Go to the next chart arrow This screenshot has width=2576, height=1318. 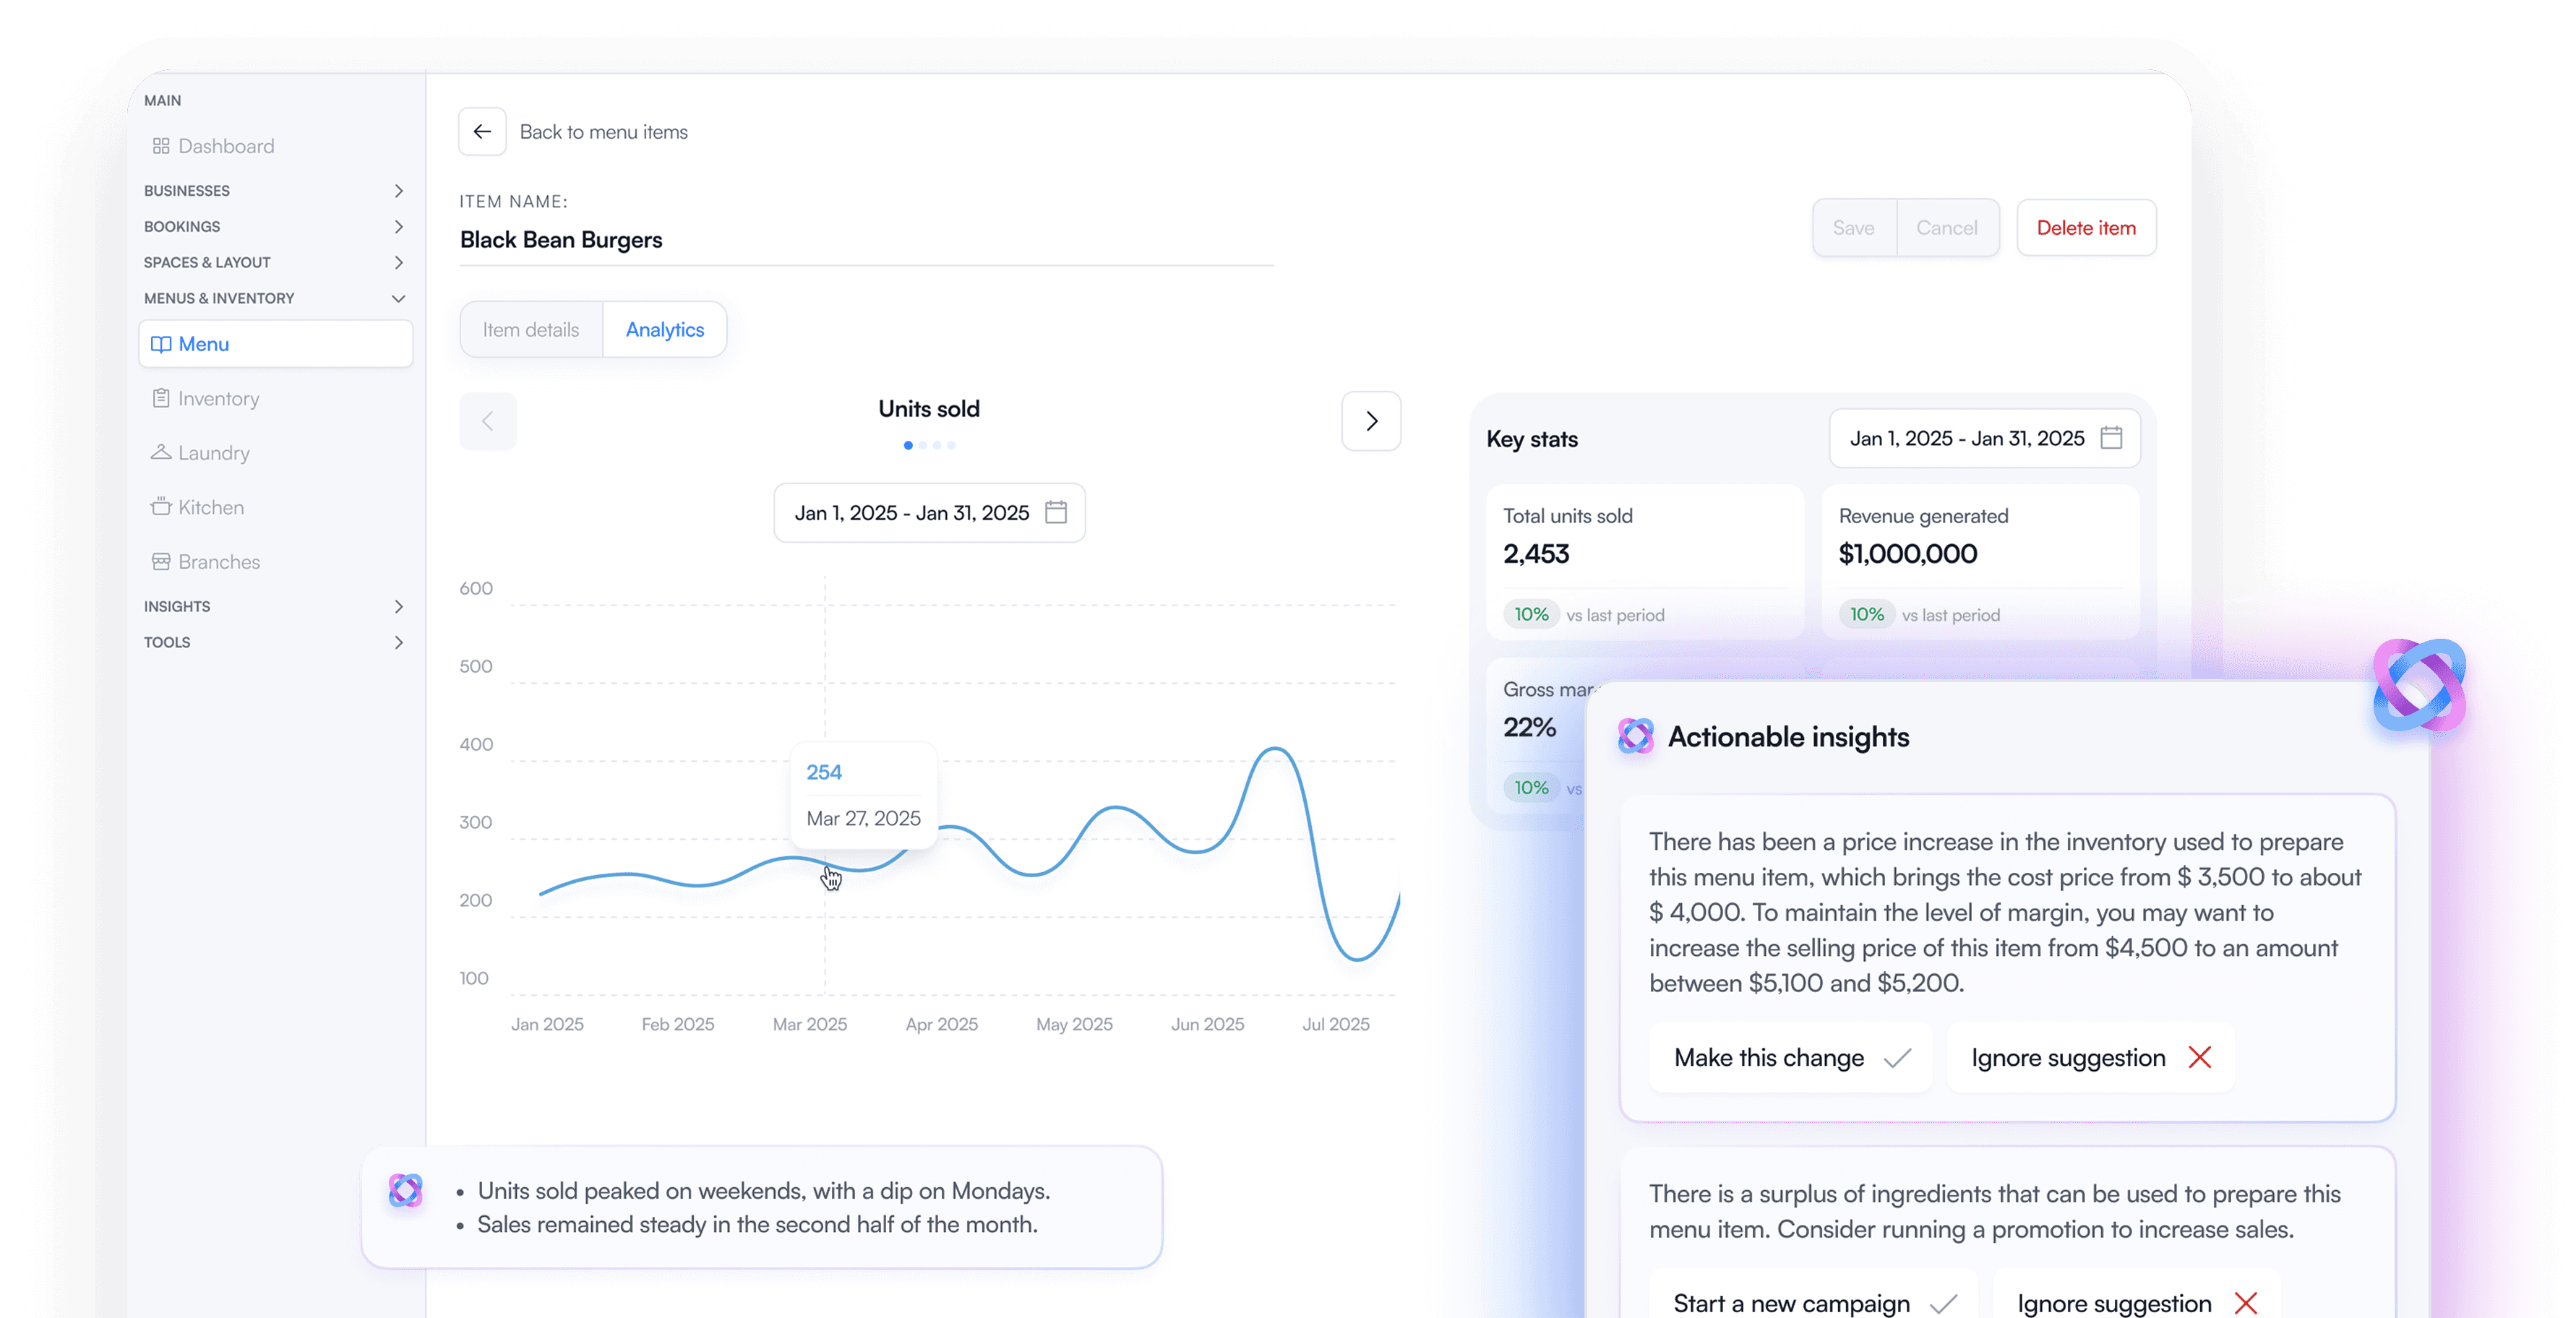click(x=1371, y=421)
